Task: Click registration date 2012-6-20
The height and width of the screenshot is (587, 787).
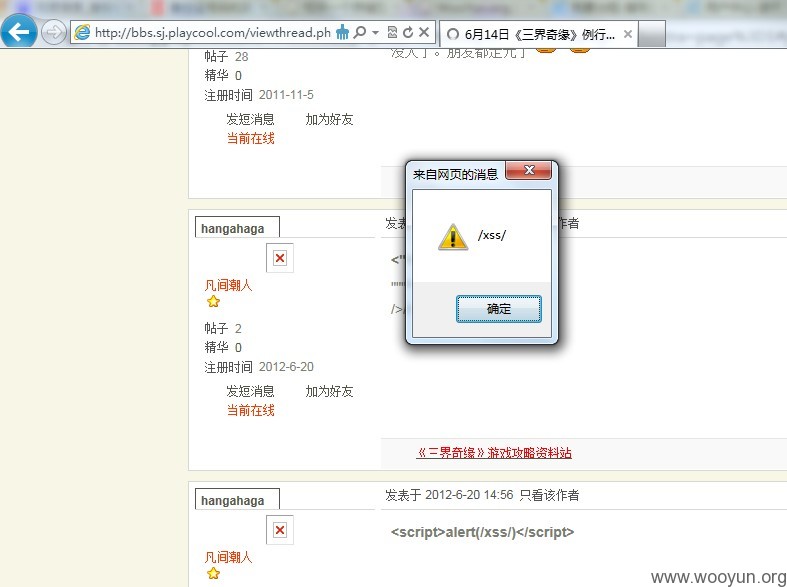Action: [286, 367]
